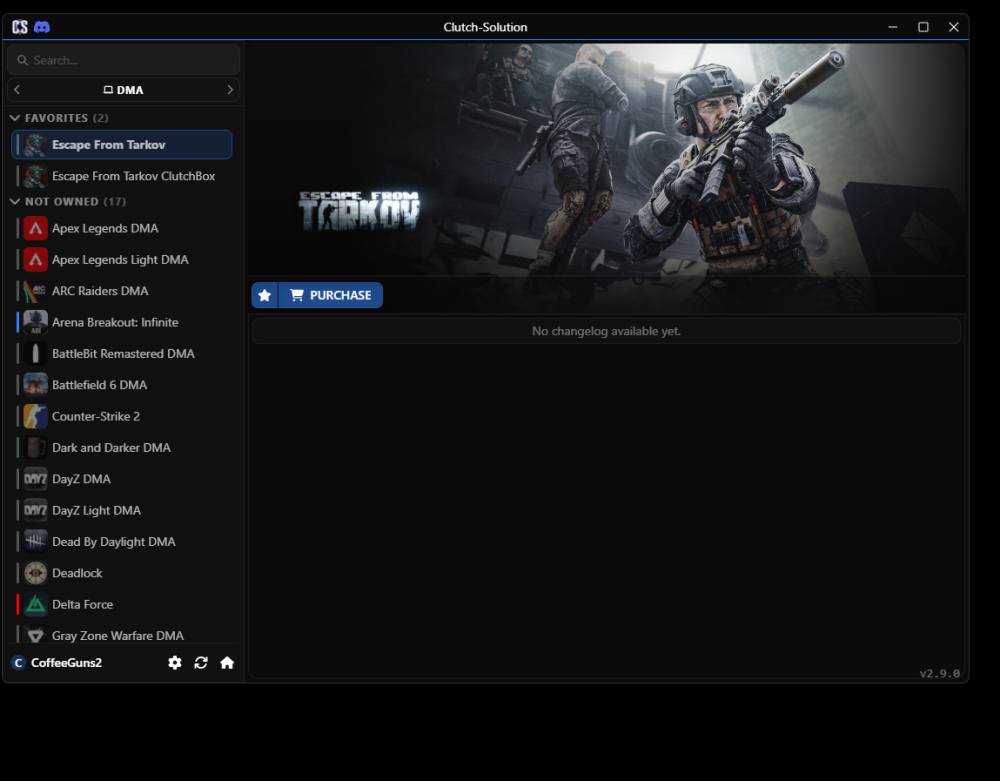Image resolution: width=1000 pixels, height=781 pixels.
Task: Select Arena Breakout: Infinite
Action: [x=122, y=322]
